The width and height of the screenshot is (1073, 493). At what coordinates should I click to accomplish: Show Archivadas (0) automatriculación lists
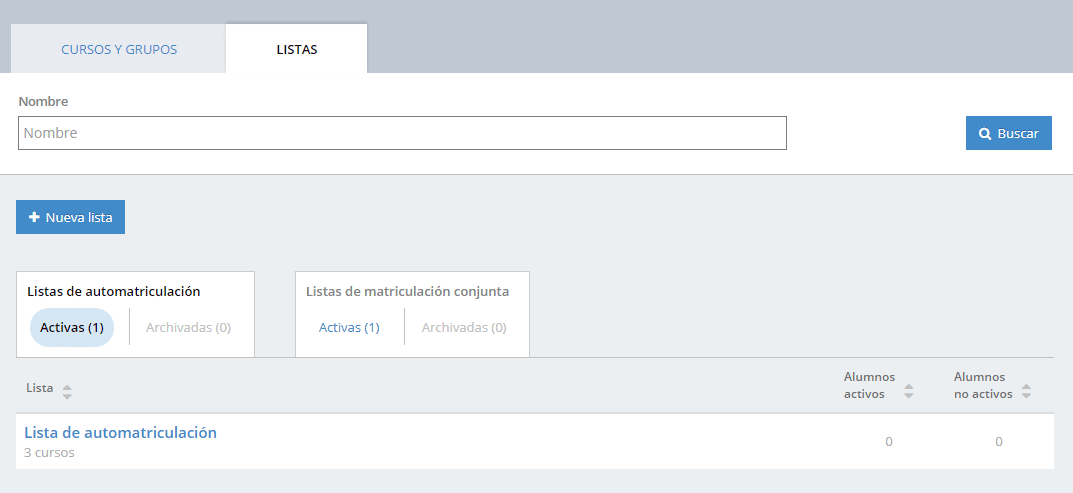pos(188,327)
